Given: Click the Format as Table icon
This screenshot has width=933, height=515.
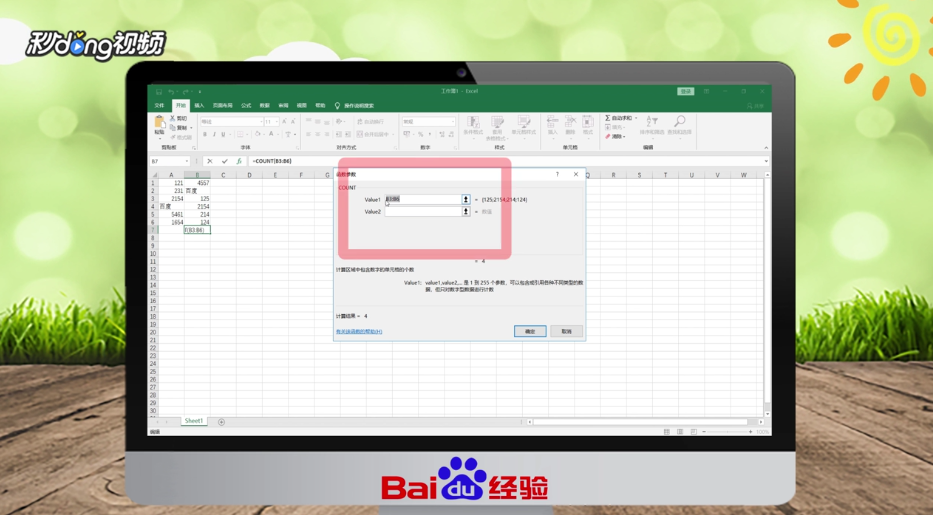Looking at the screenshot, I should pos(497,122).
